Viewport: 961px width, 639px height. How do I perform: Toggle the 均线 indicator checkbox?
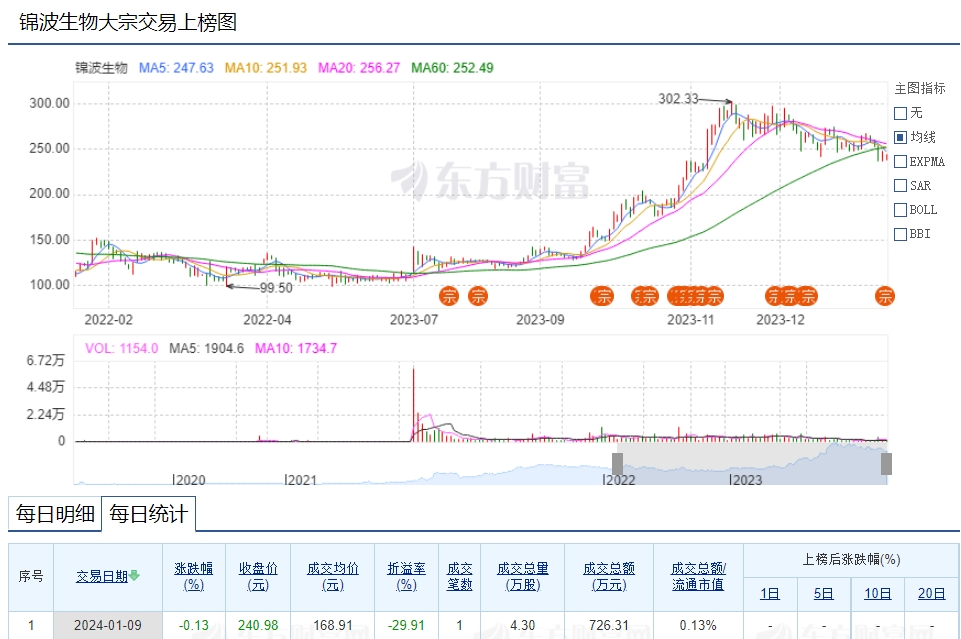(900, 137)
